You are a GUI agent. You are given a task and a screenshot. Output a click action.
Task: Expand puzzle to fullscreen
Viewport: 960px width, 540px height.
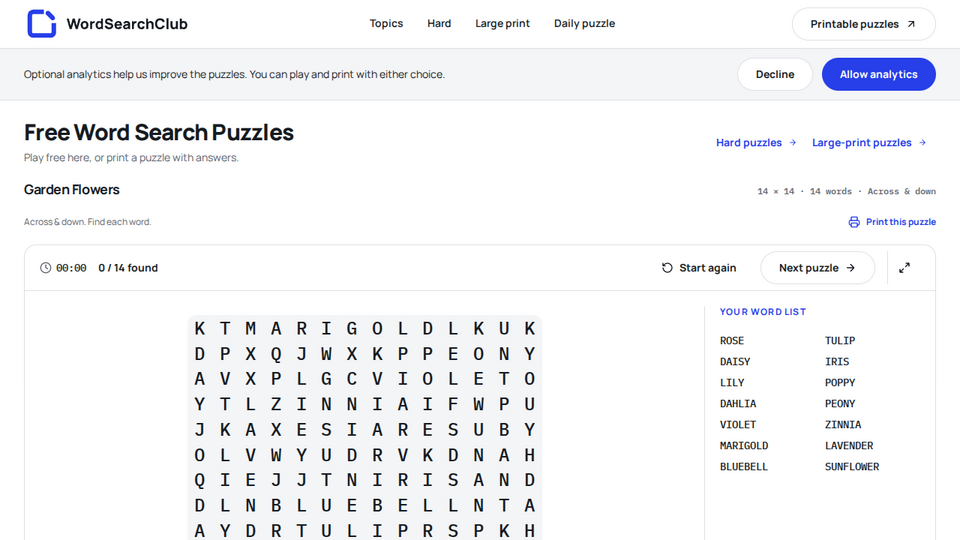click(904, 268)
